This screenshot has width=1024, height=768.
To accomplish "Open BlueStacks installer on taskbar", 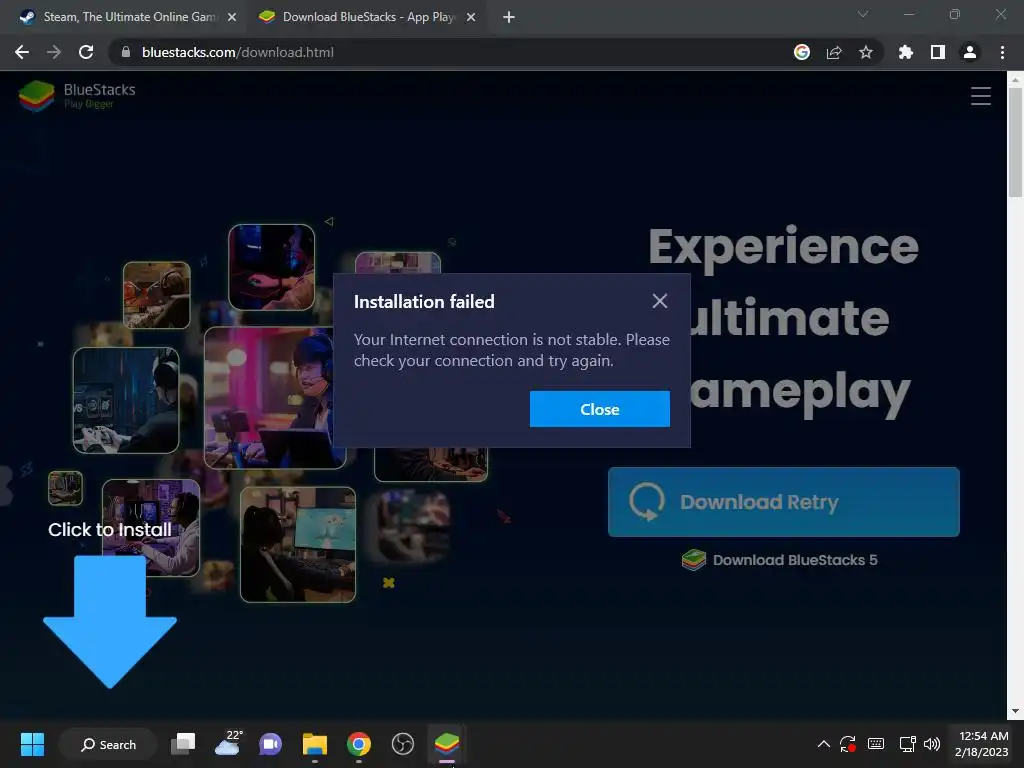I will 447,744.
